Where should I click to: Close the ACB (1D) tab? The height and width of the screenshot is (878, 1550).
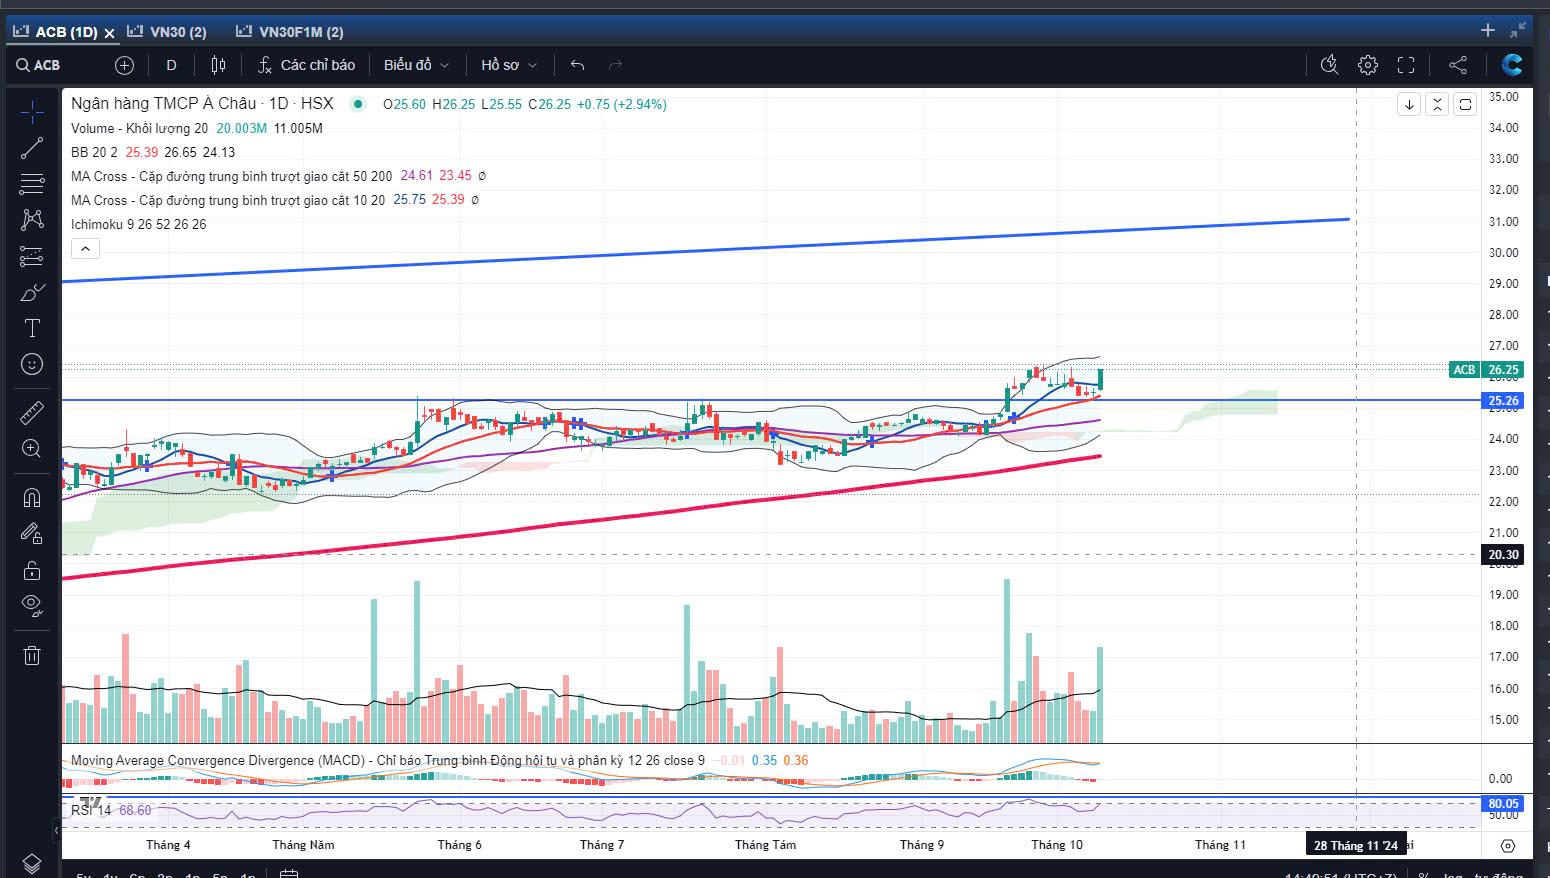(x=110, y=33)
